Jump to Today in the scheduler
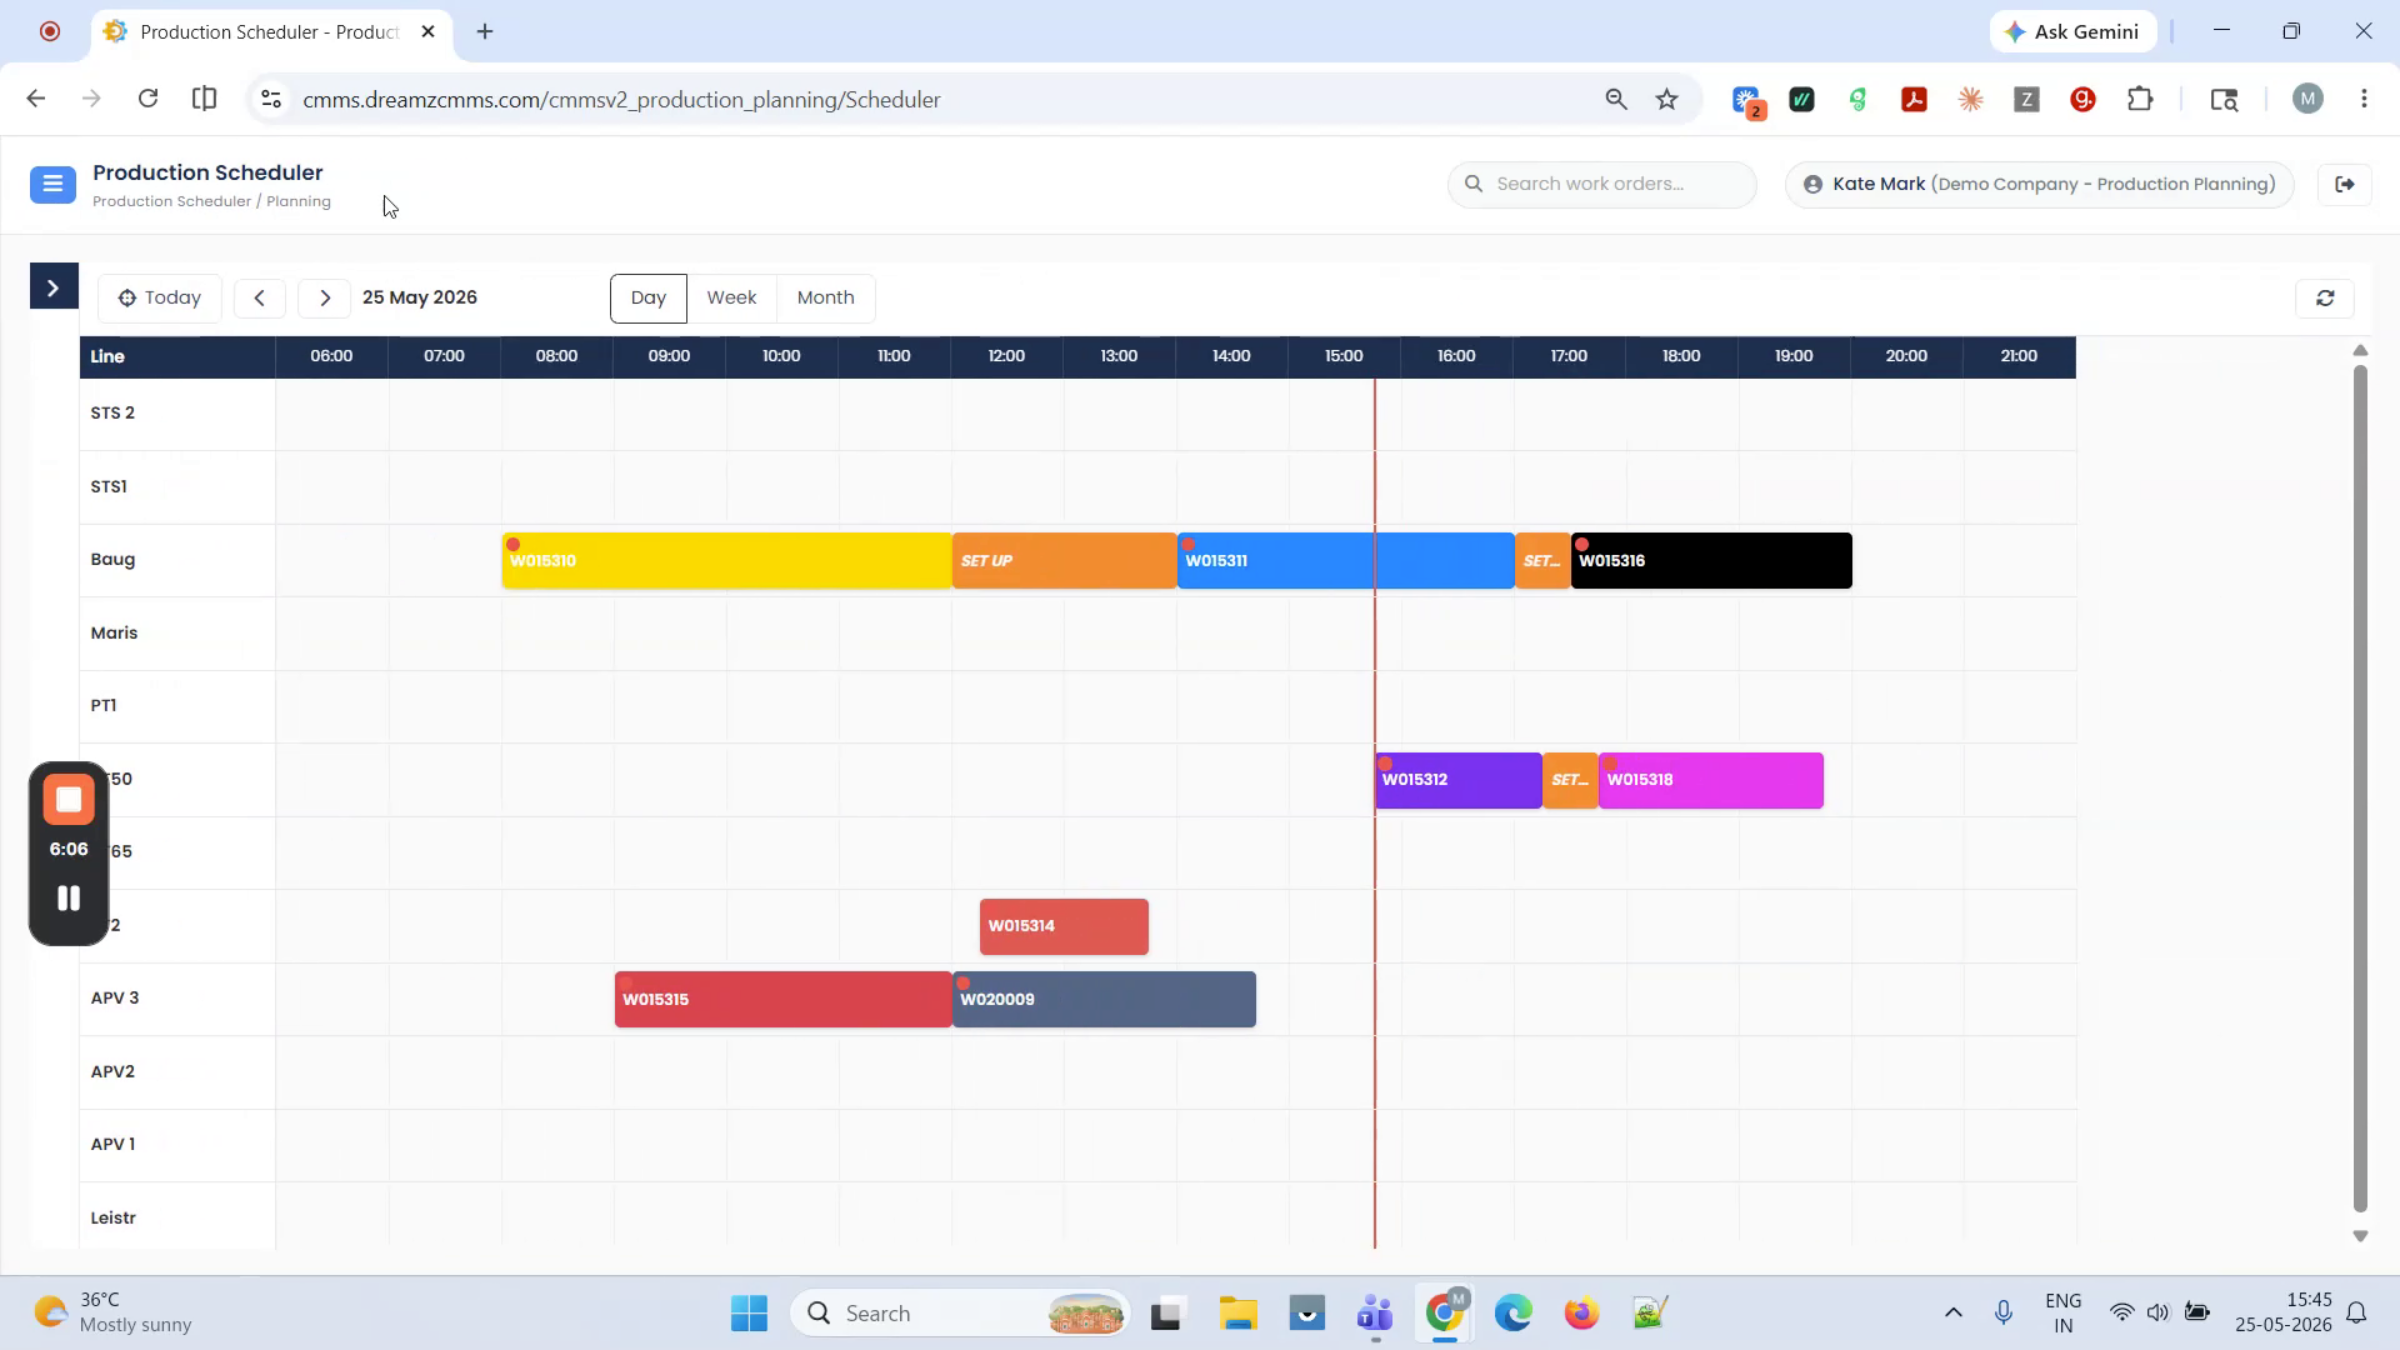This screenshot has width=2400, height=1350. coord(160,298)
